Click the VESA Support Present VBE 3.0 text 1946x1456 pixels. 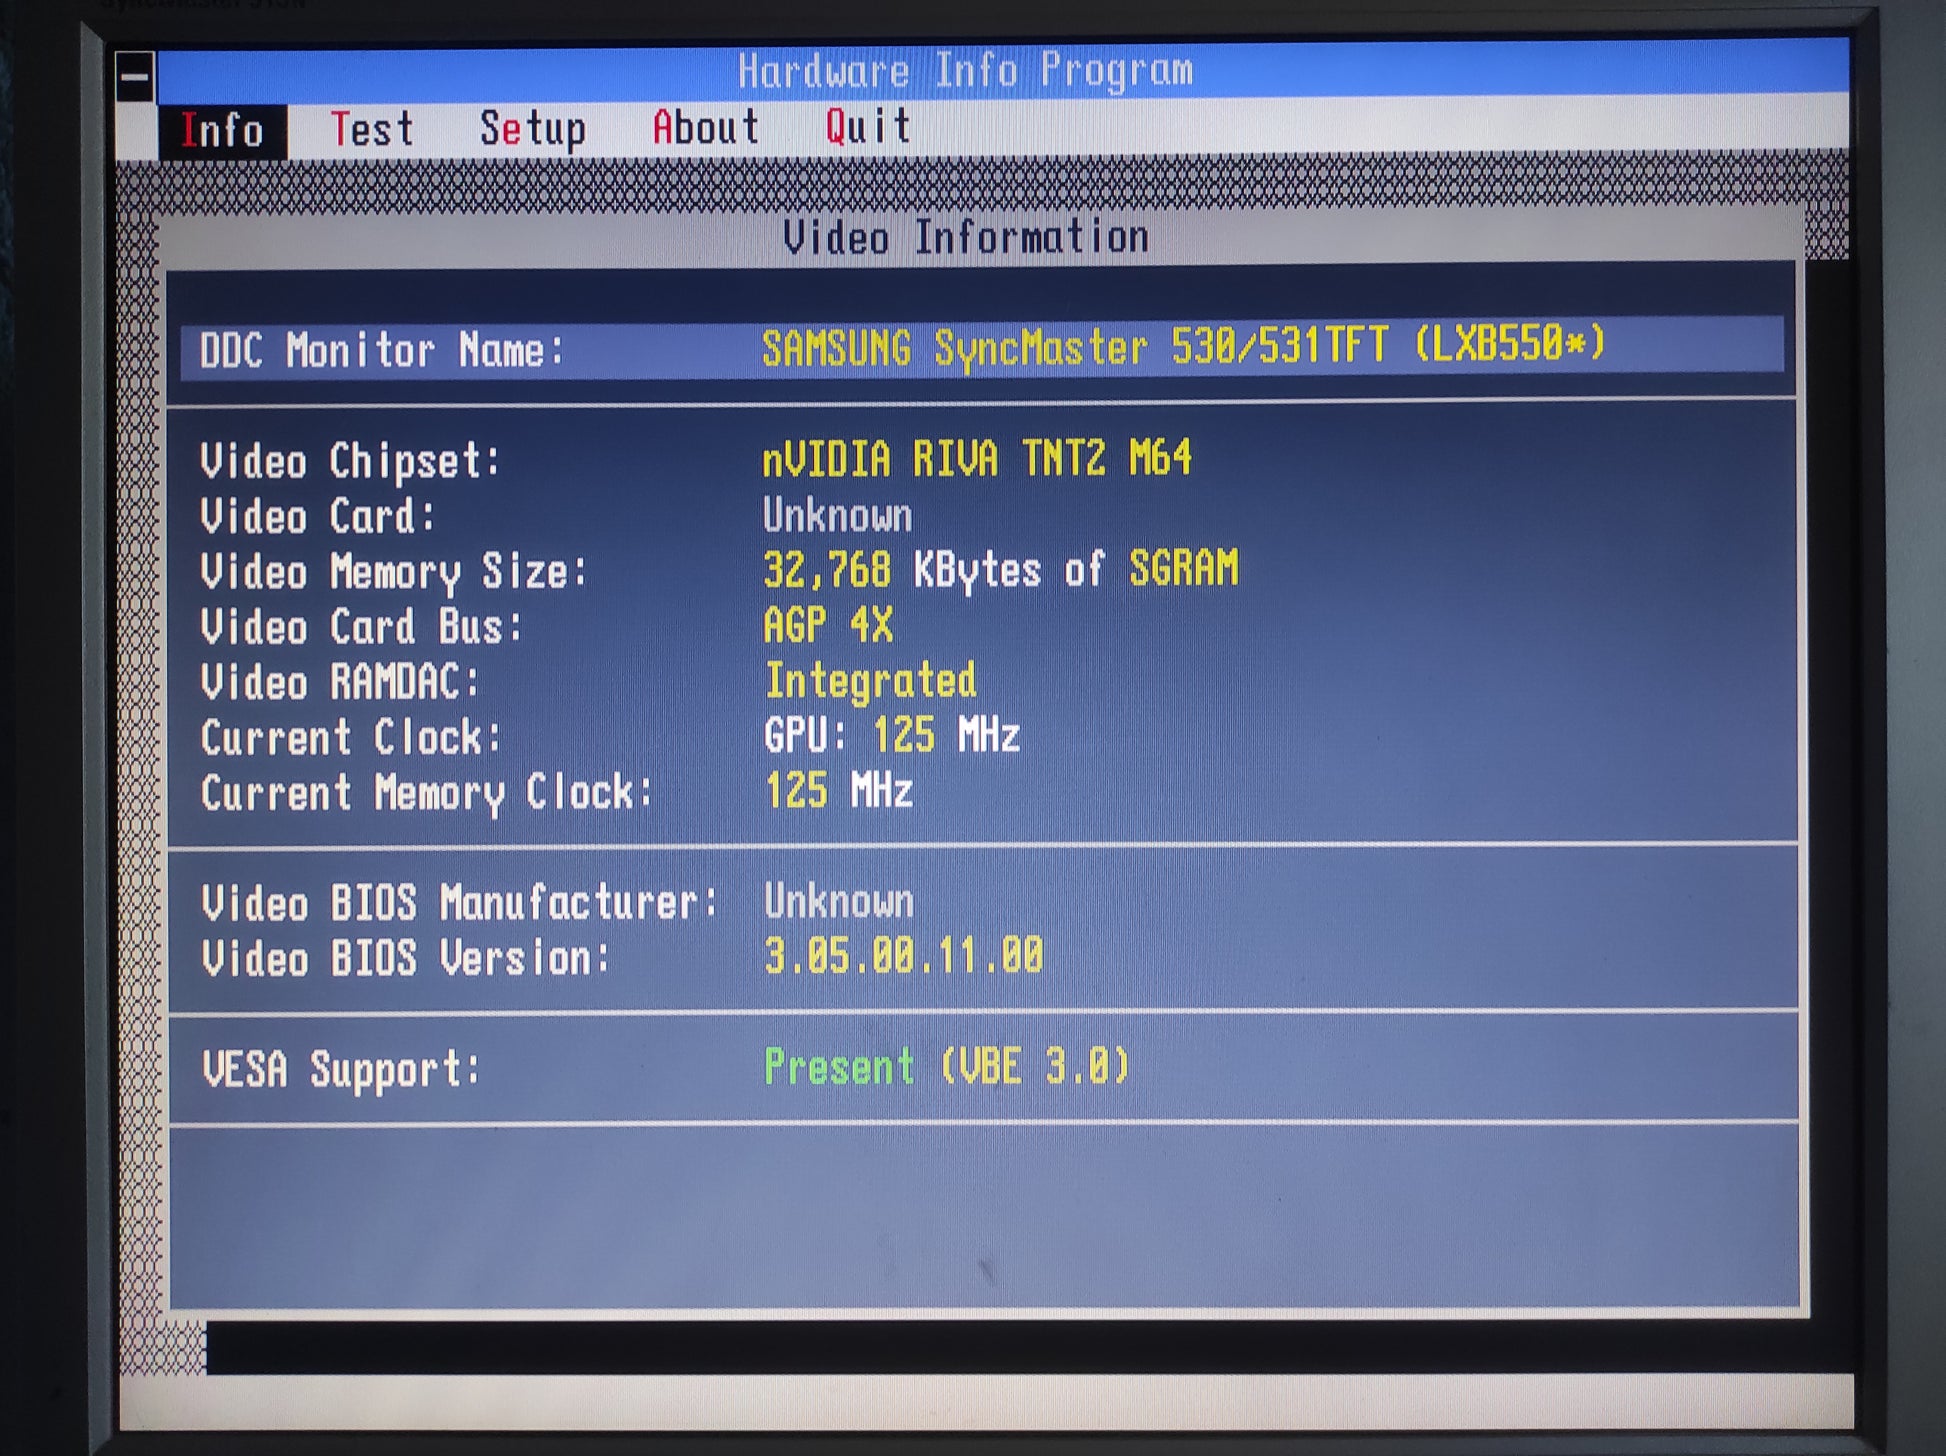point(946,1067)
